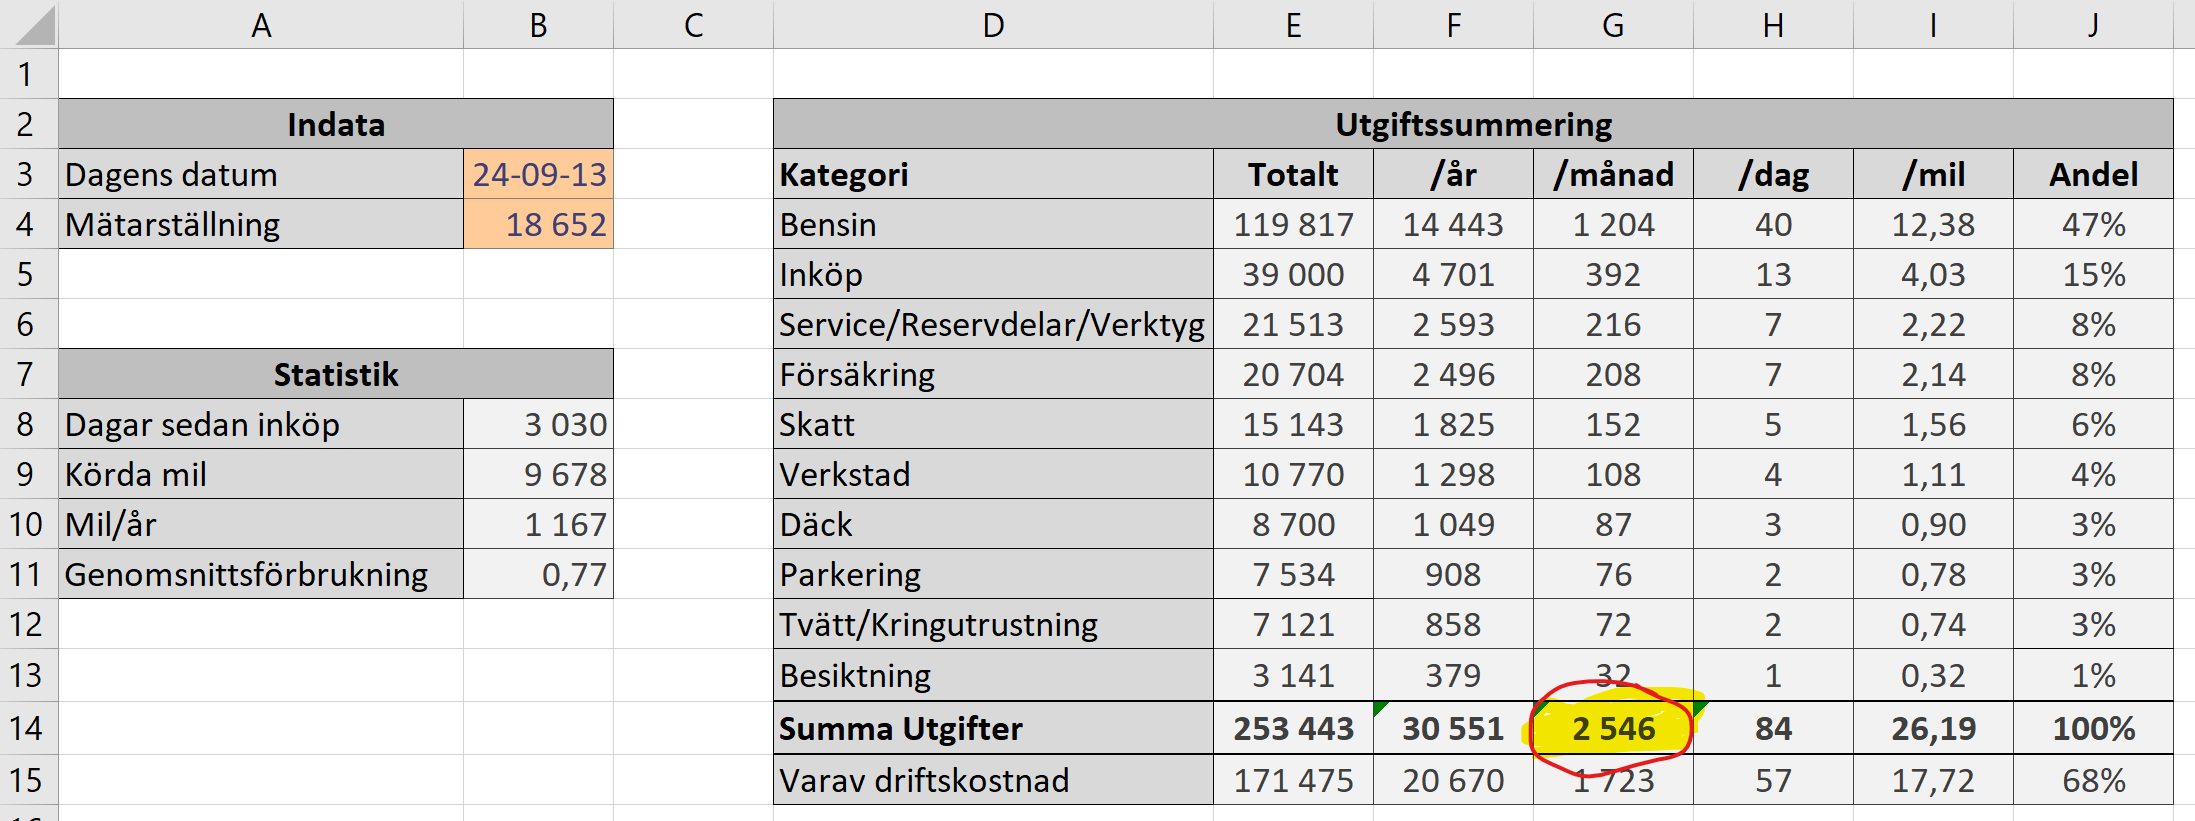Screen dimensions: 2195x821
Task: Select Summa Utgifter per year cell 30 551
Action: point(1453,729)
